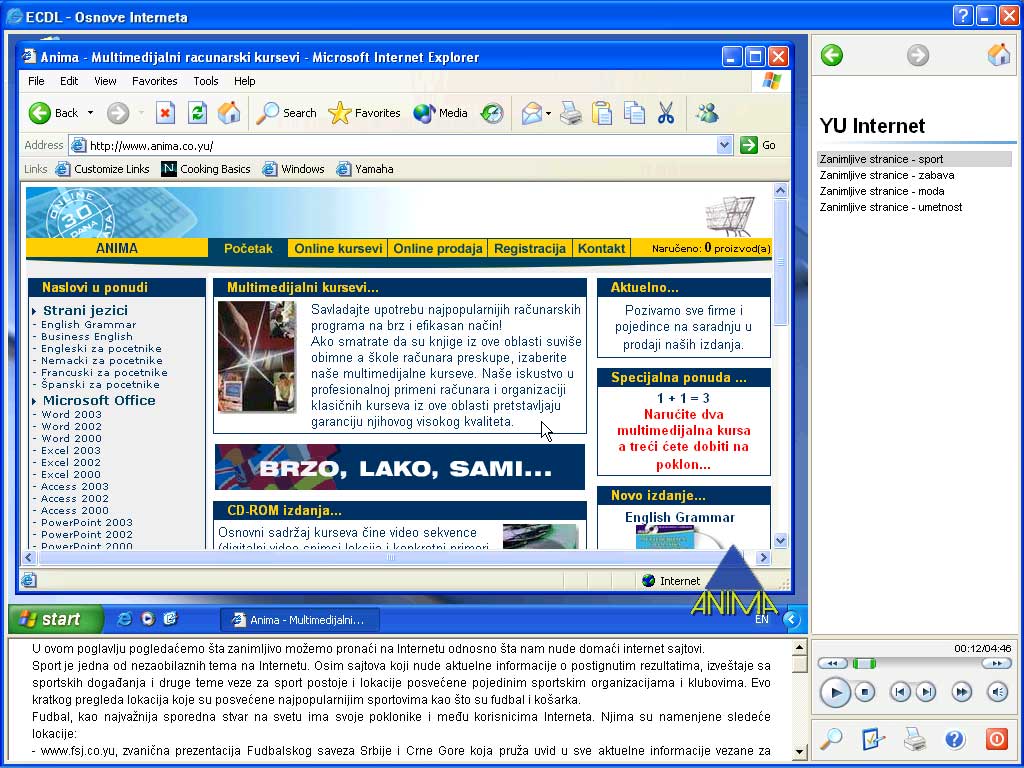This screenshot has width=1024, height=768.
Task: Open the Favorites menu in the menu bar
Action: (155, 81)
